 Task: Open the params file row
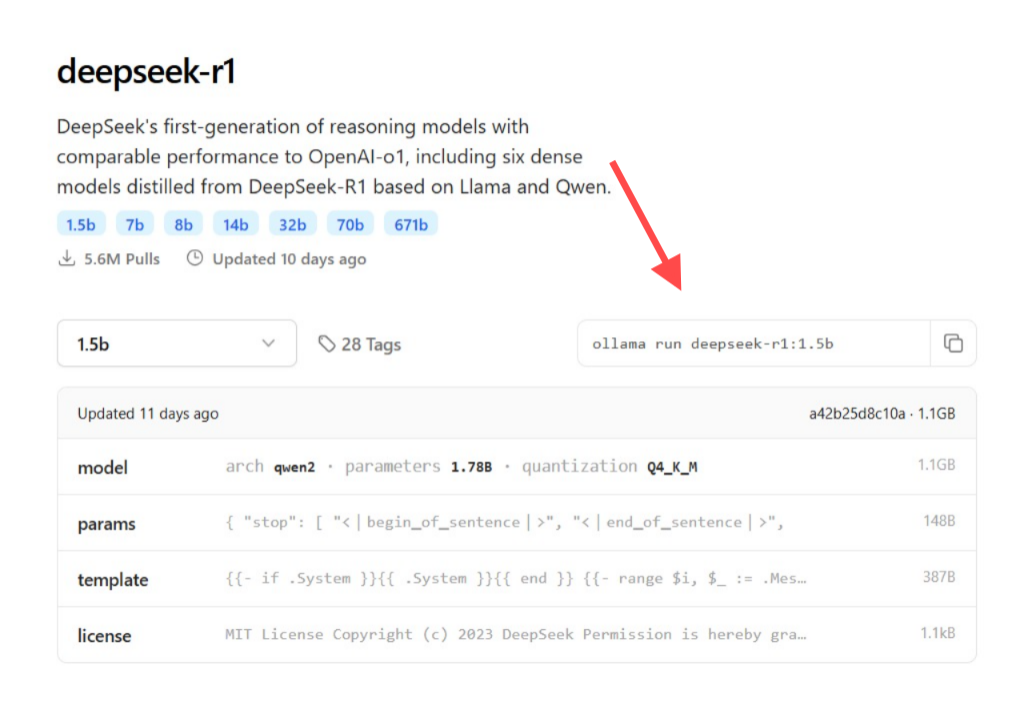(516, 523)
